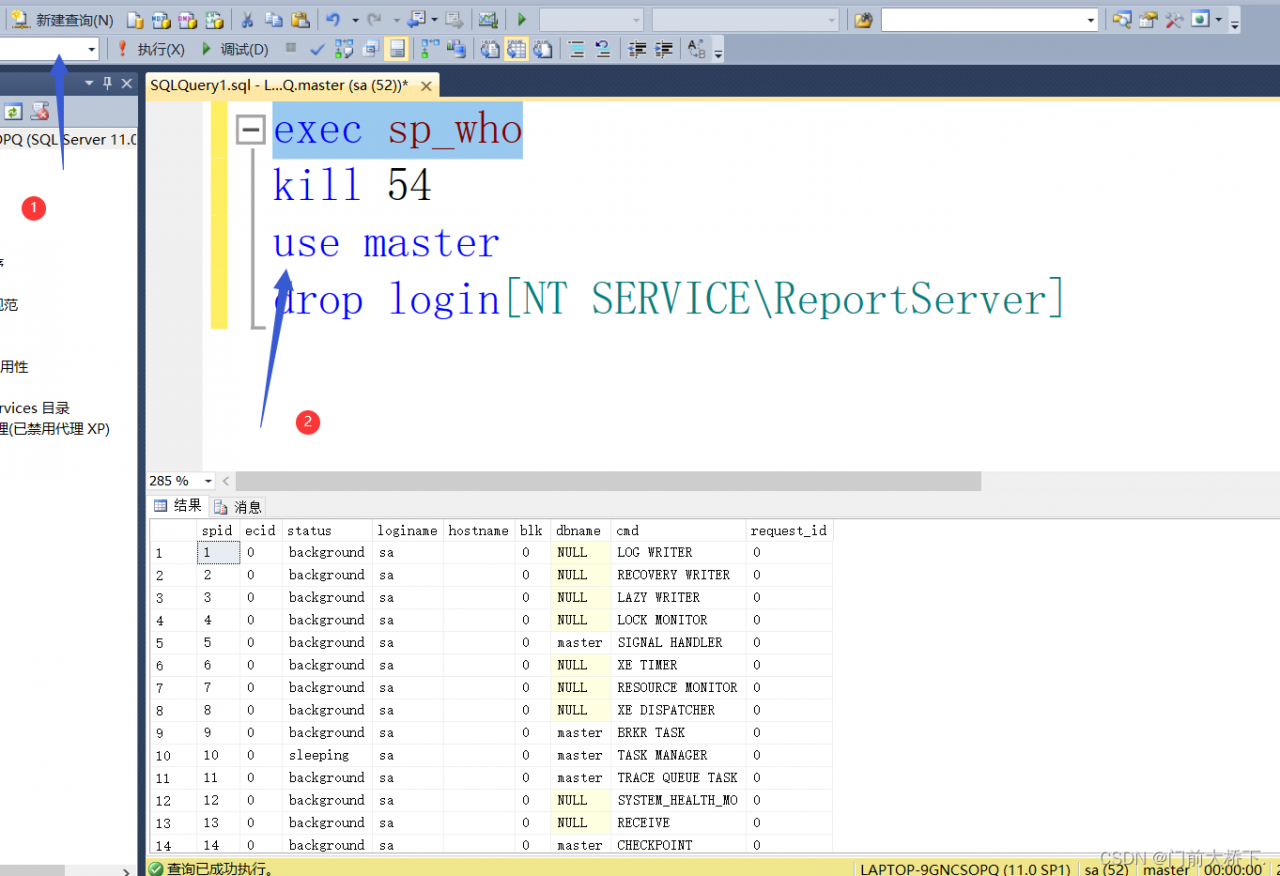
Task: Click the Open File folder icon
Action: click(863, 20)
